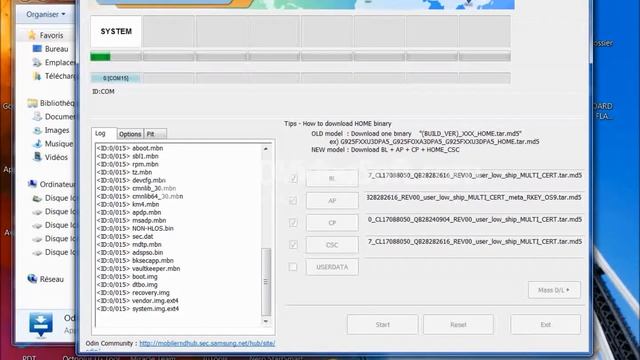Image resolution: width=640 pixels, height=360 pixels.
Task: Toggle the CSC file checkbox
Action: tap(293, 244)
